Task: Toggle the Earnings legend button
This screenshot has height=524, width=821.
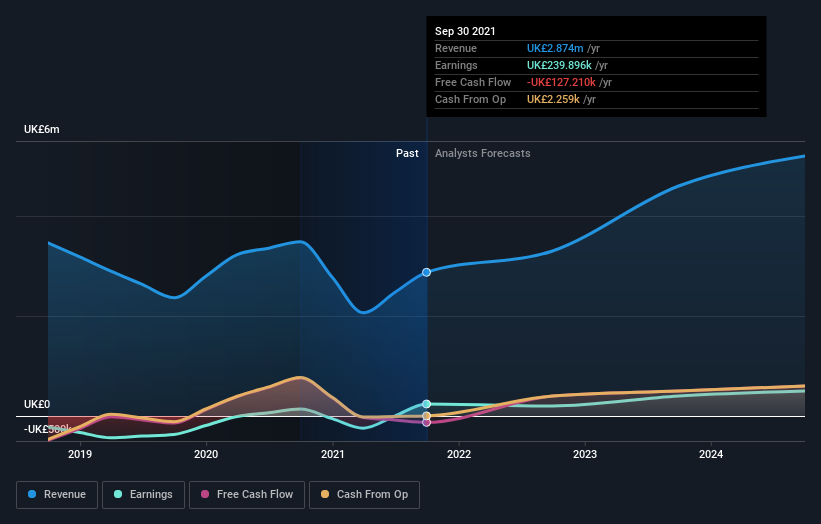Action: point(143,495)
